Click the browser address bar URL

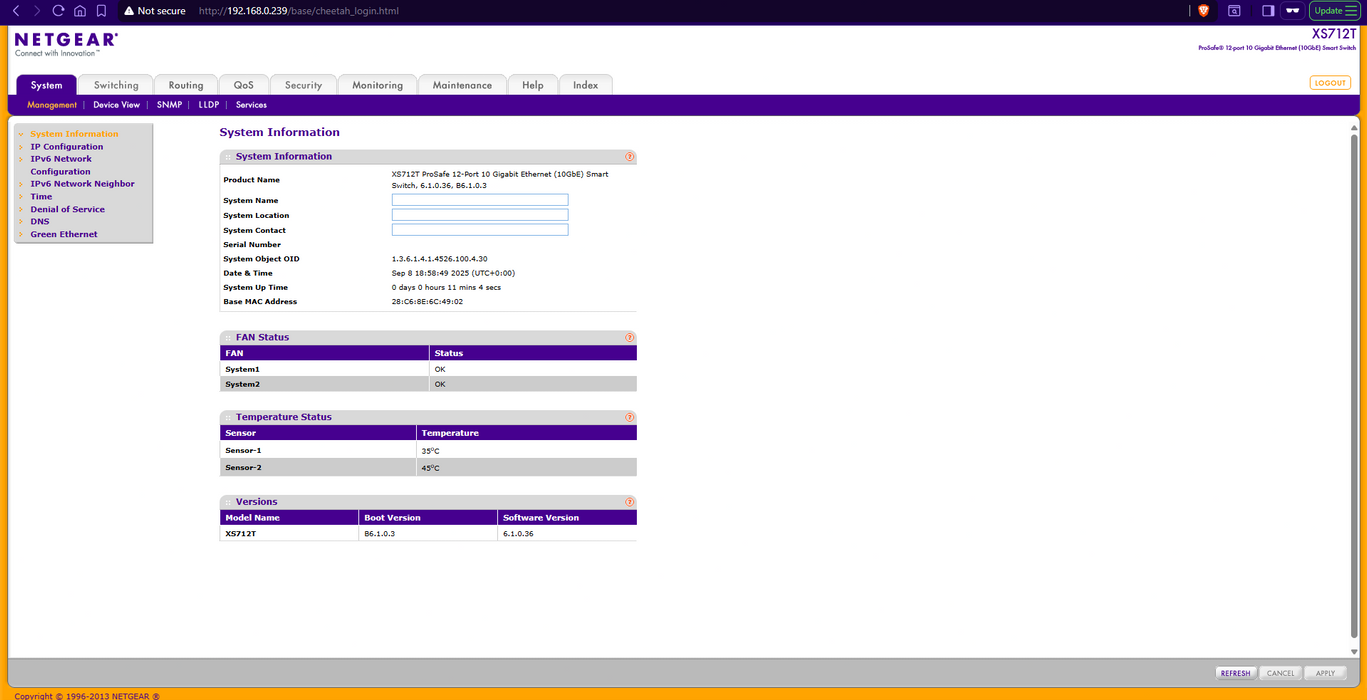click(299, 10)
